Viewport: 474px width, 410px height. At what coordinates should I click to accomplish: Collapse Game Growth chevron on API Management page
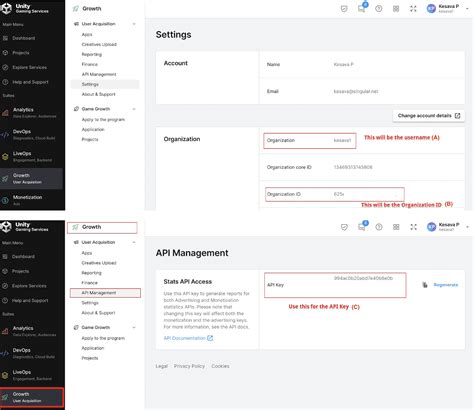coord(134,328)
